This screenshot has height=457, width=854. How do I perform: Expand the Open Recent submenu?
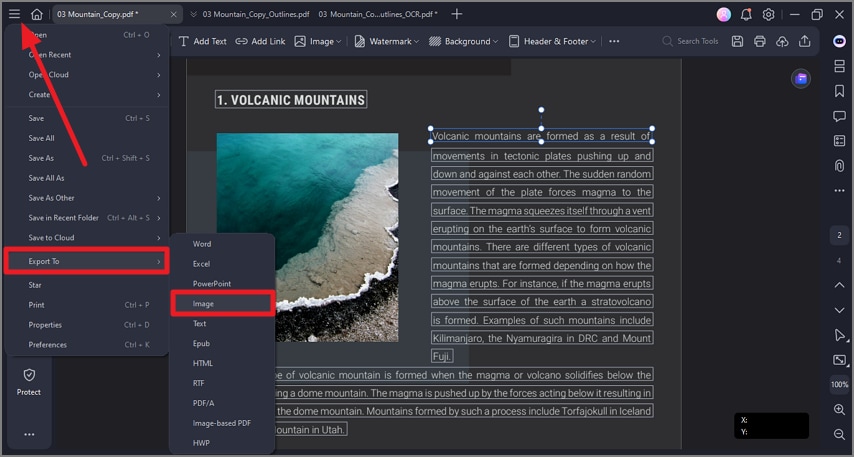coord(87,55)
